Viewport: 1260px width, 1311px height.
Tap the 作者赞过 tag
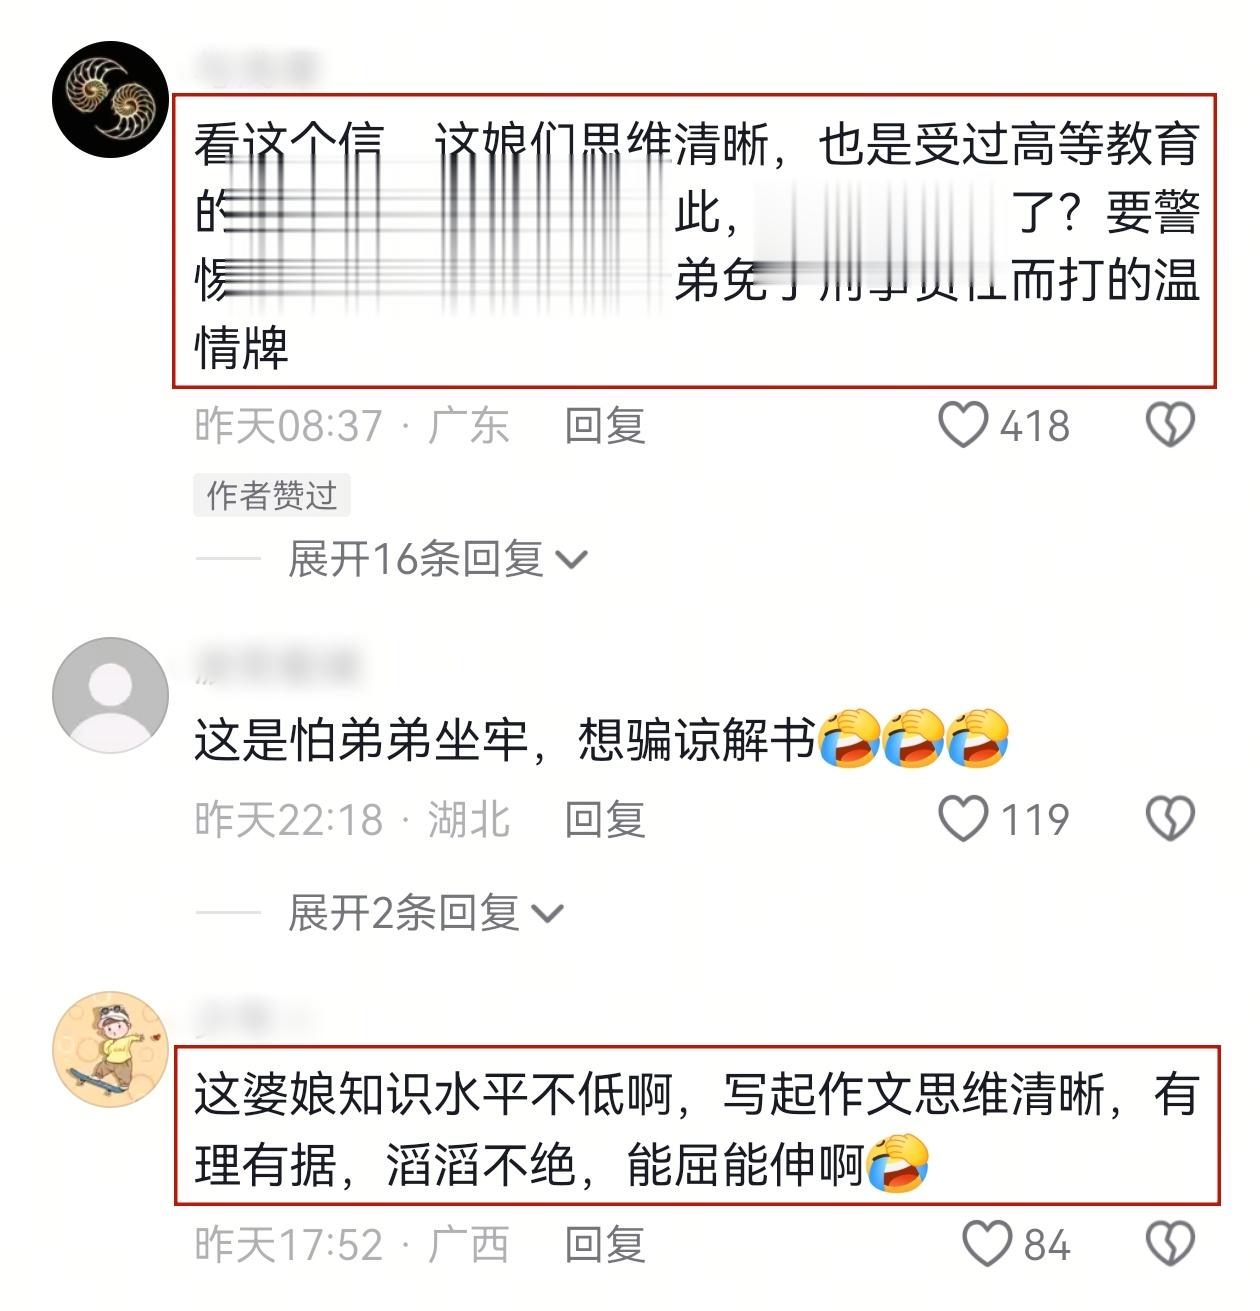(272, 495)
